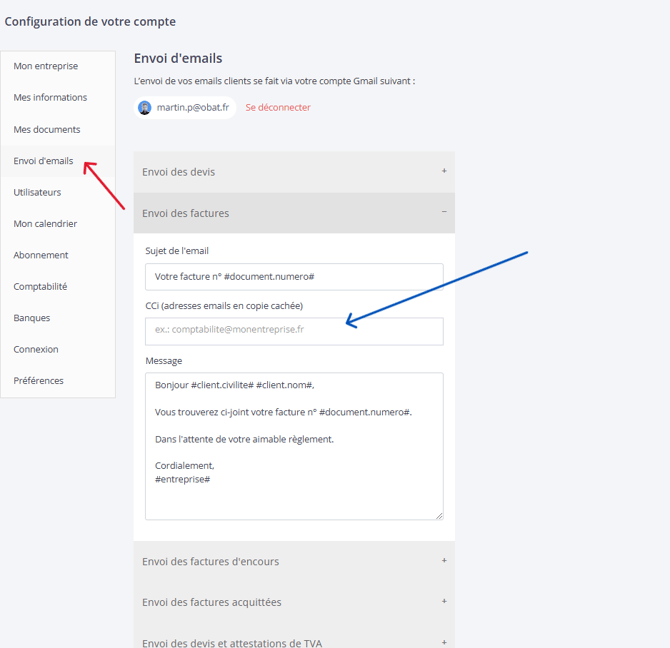Image resolution: width=670 pixels, height=648 pixels.
Task: Expand Envoi des devis et attestations de TVA
Action: point(294,640)
